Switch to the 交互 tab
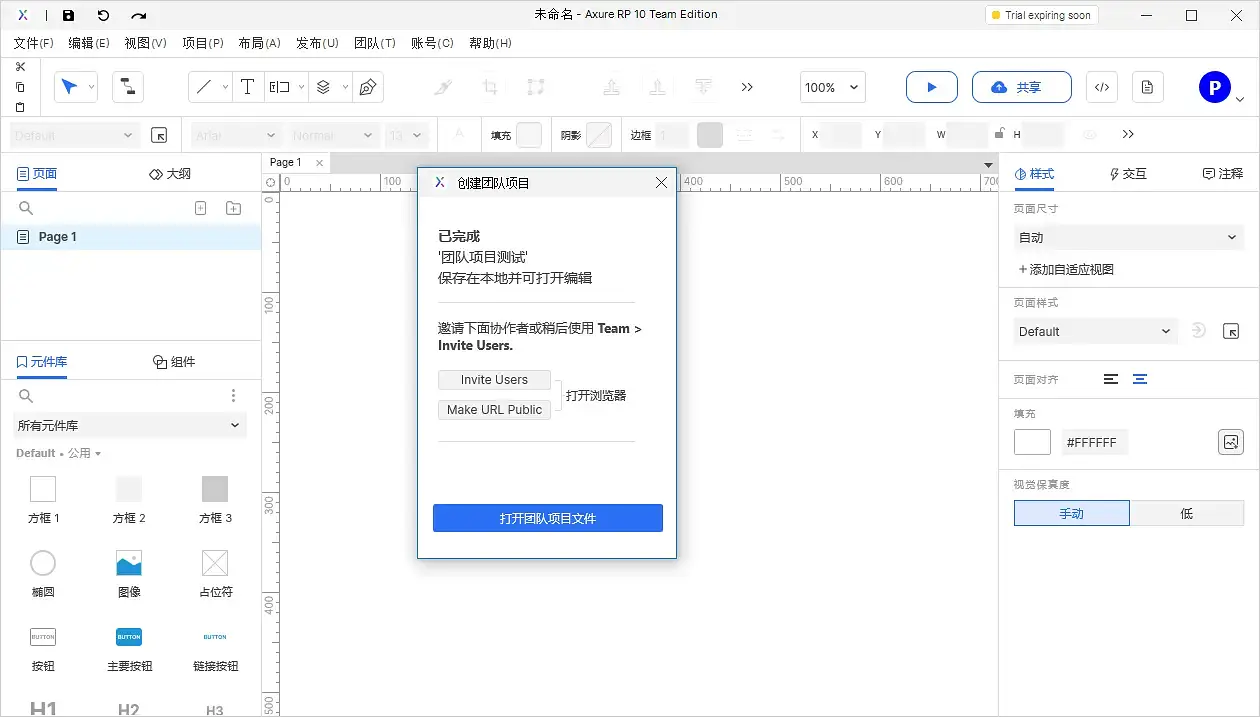The width and height of the screenshot is (1260, 717). [x=1127, y=173]
